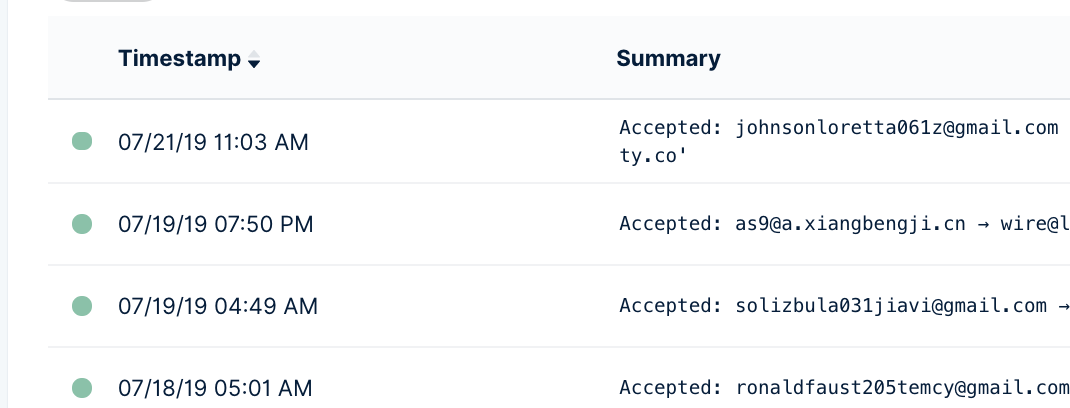Click the arrow after solizbula031jiavi@gmail.com

click(x=1064, y=306)
